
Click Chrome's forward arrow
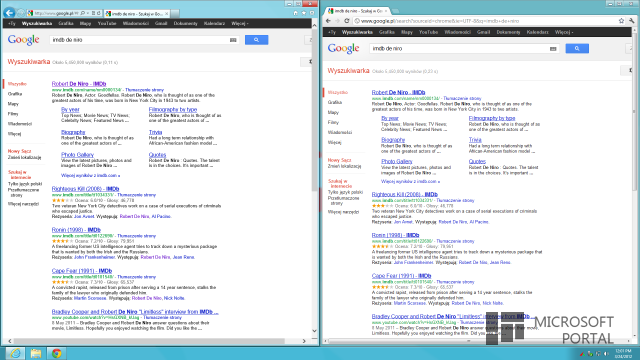(x=338, y=21)
